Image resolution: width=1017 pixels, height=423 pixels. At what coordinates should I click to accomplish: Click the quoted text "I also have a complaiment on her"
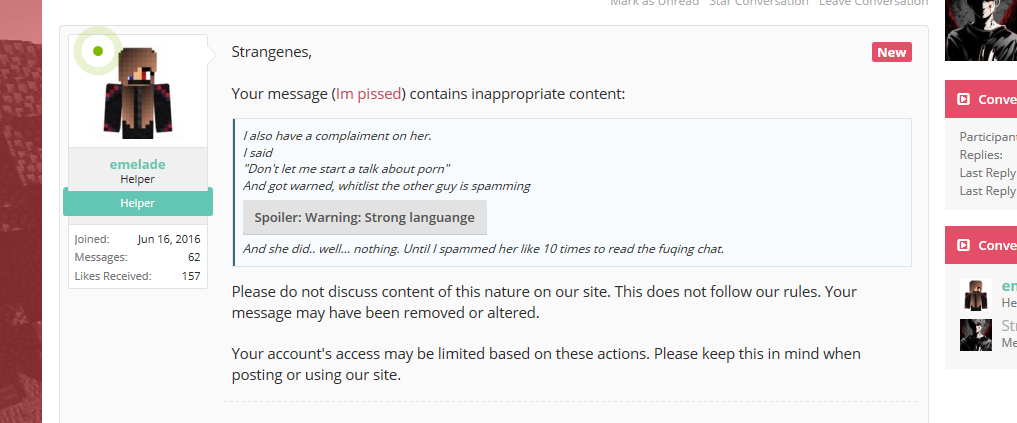337,136
